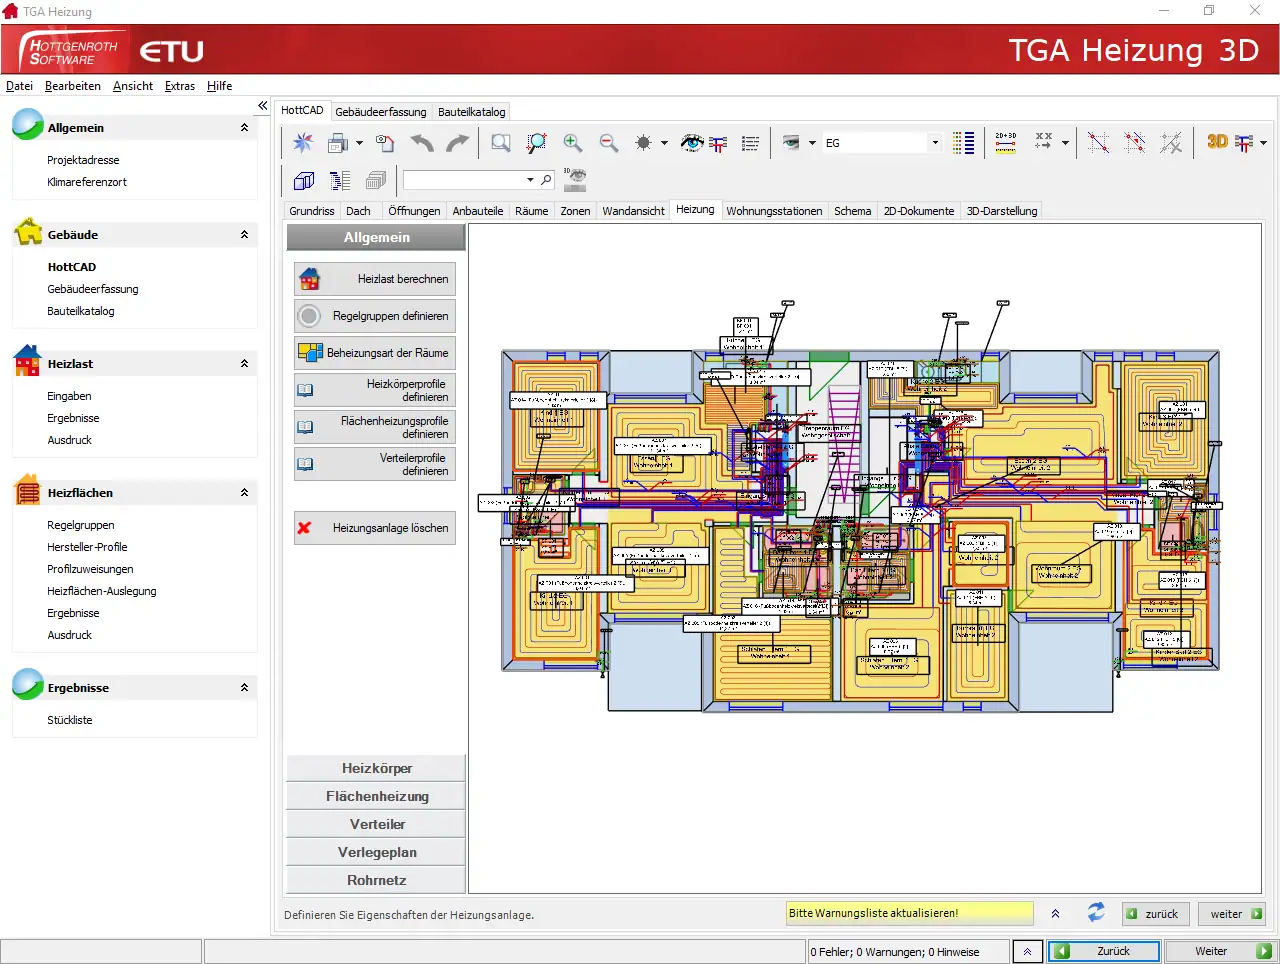Toggle the eye visibility icon in toolbar

[x=691, y=143]
